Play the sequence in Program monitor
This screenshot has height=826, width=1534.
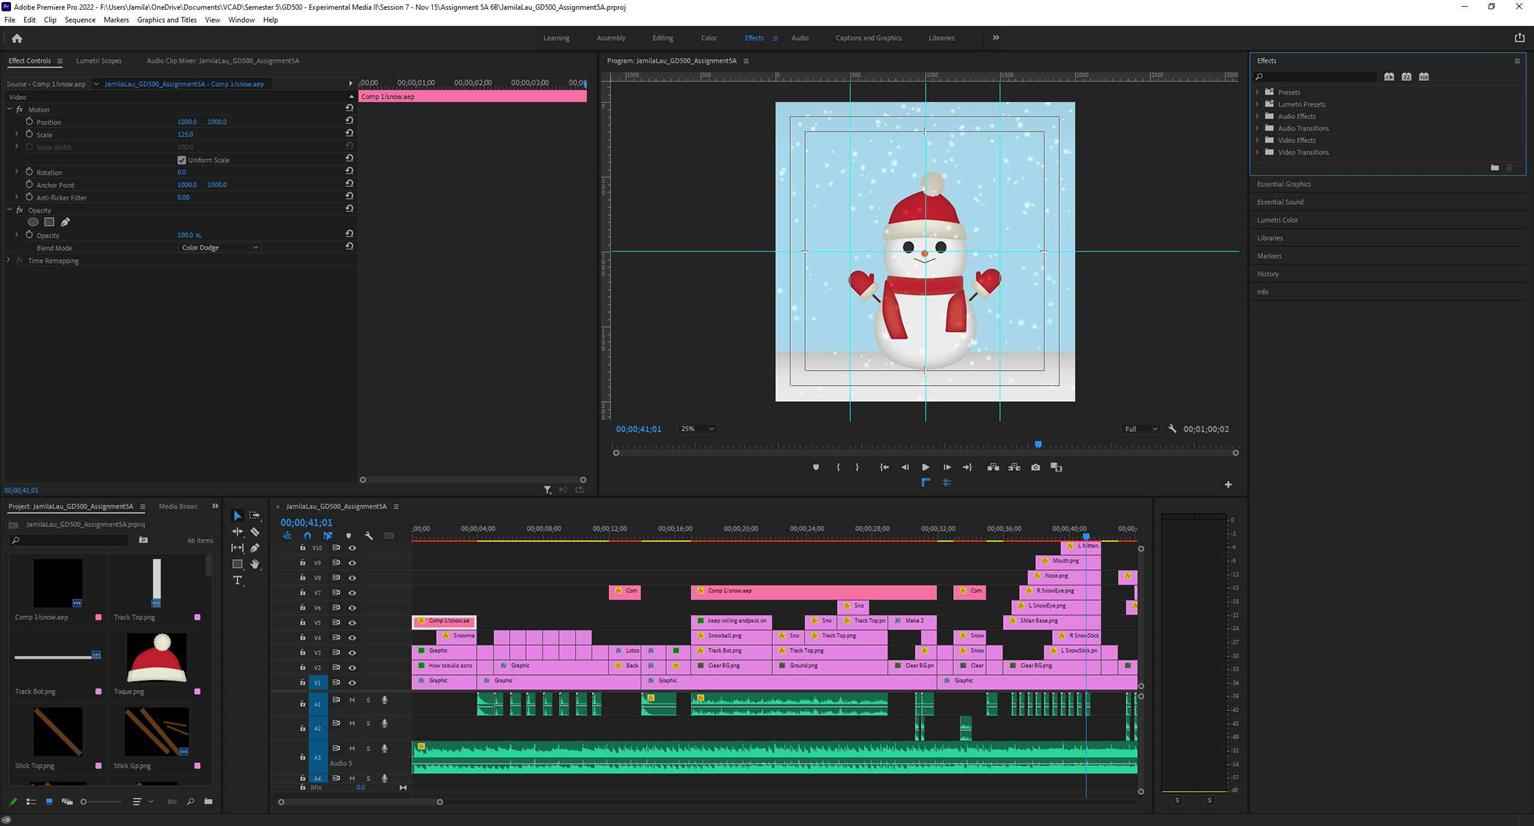point(925,467)
